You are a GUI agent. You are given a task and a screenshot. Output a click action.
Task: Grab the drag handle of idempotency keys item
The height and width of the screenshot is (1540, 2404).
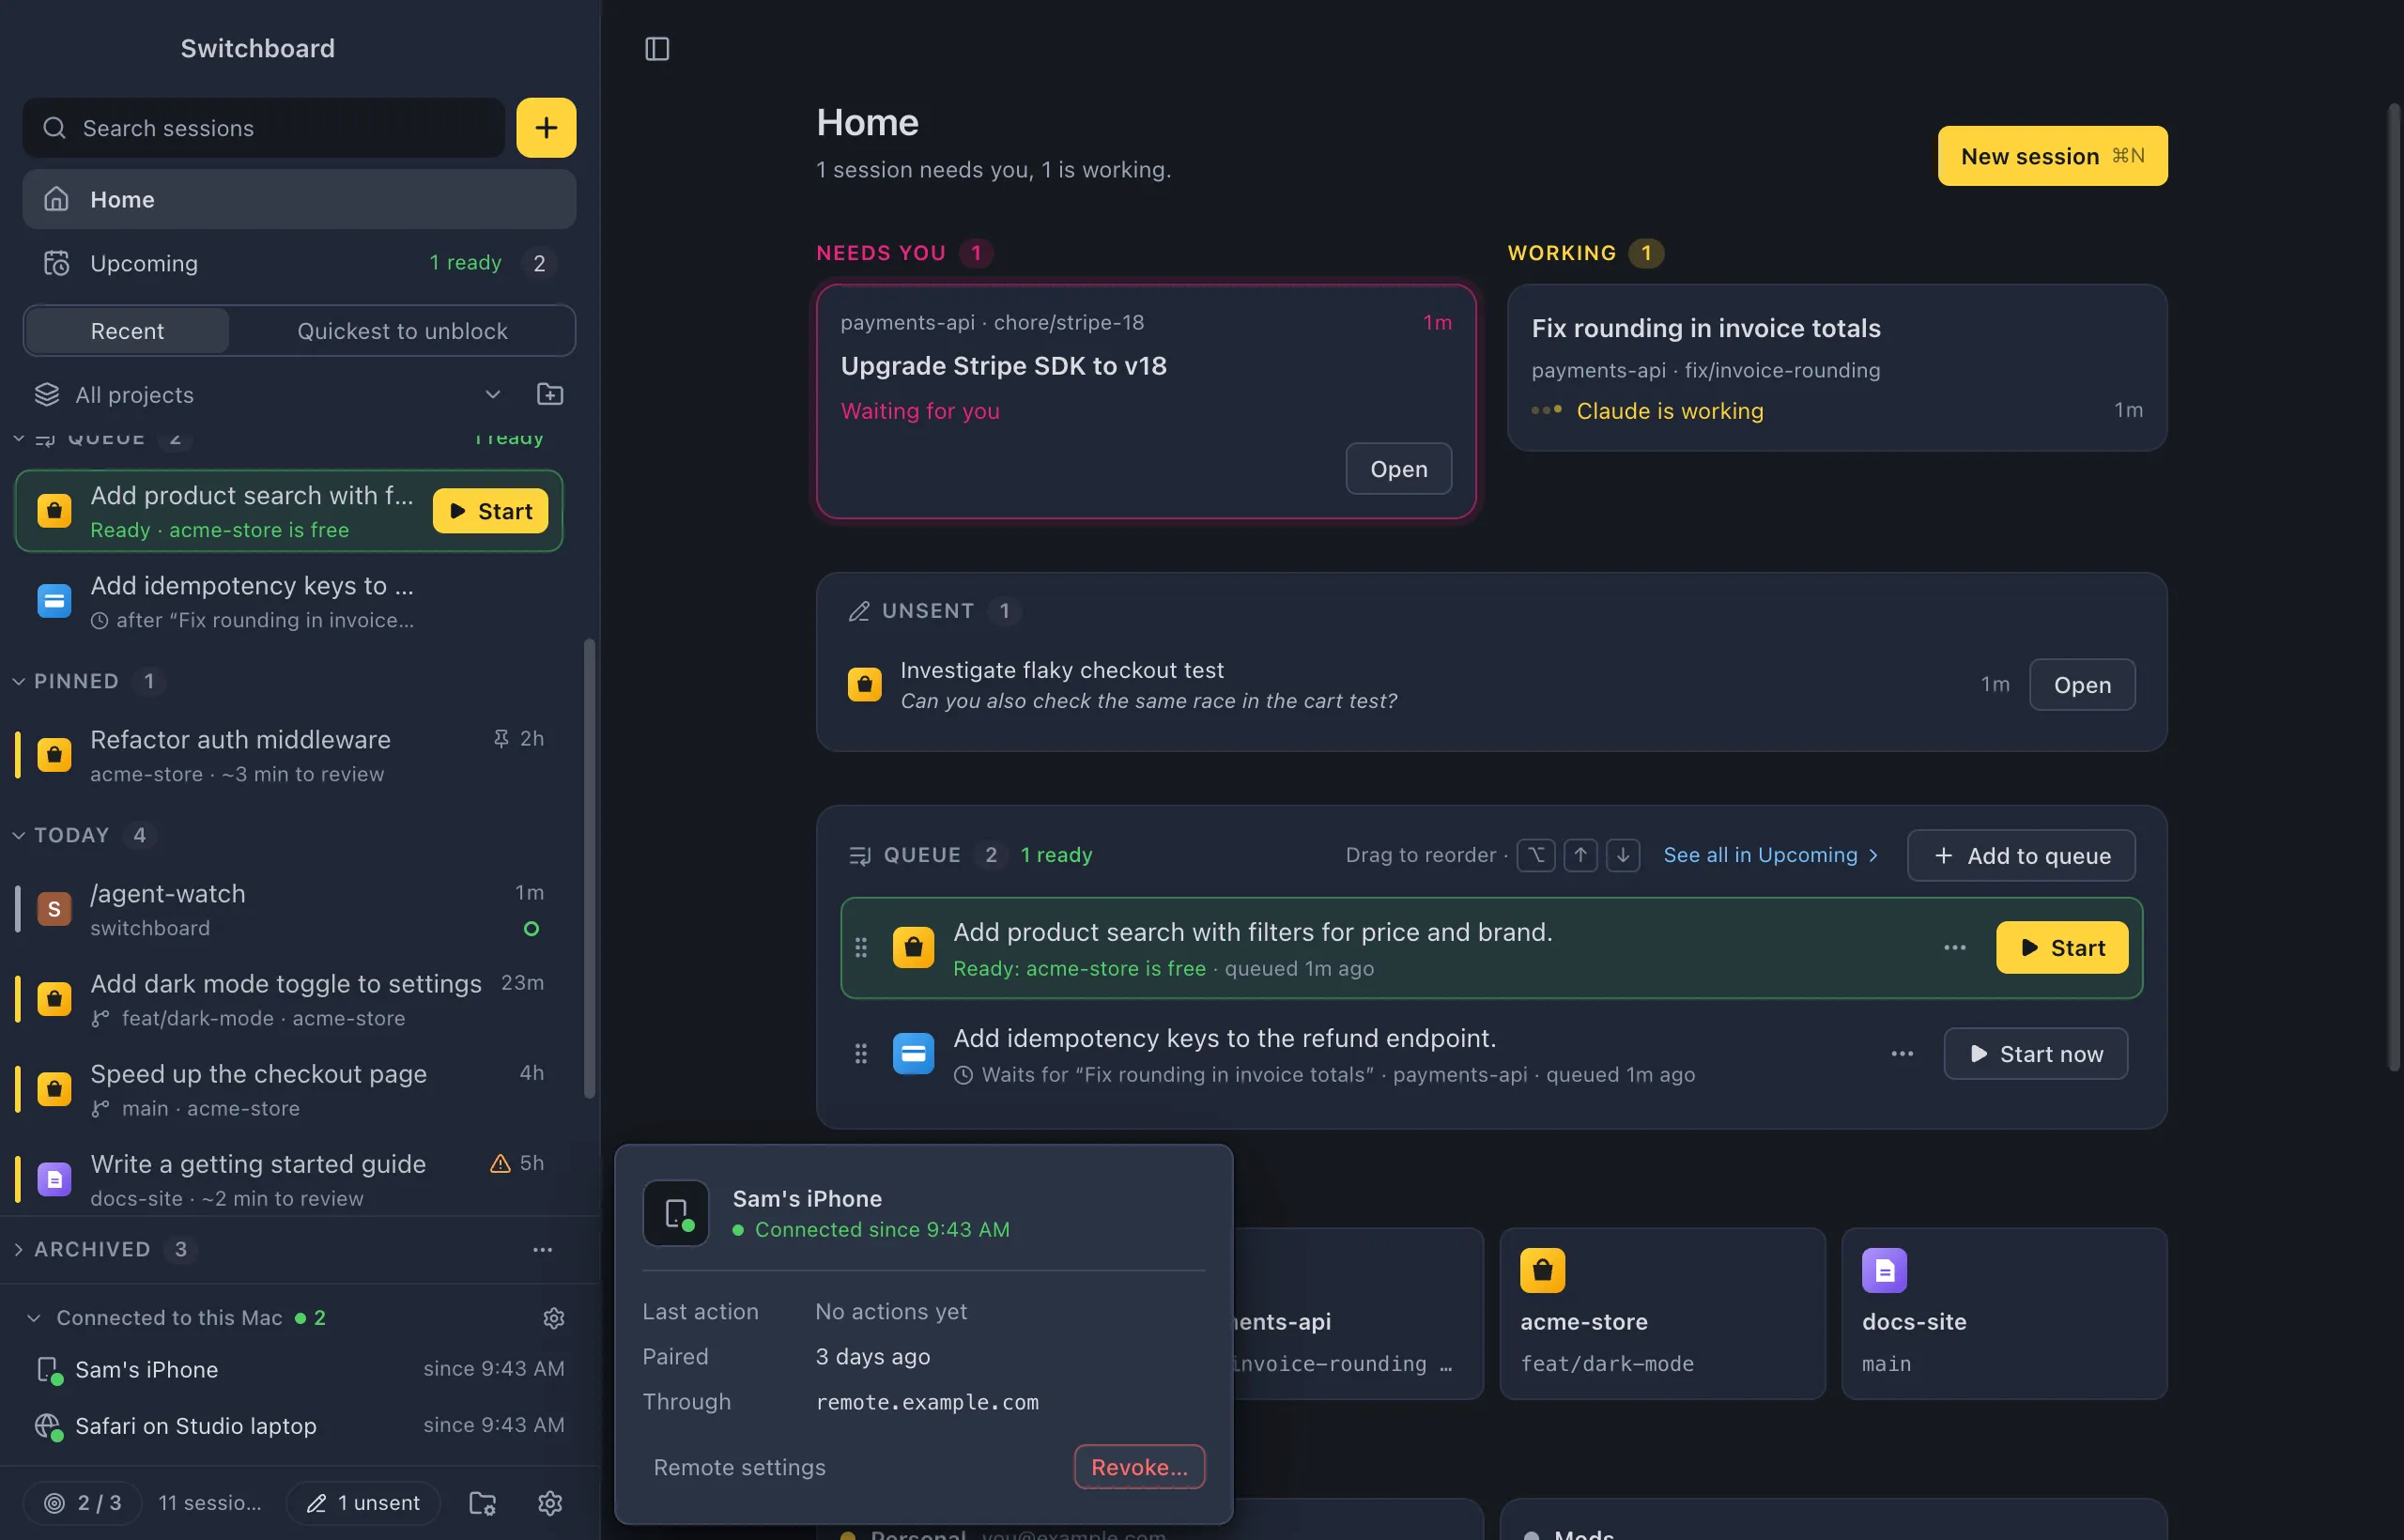[861, 1053]
